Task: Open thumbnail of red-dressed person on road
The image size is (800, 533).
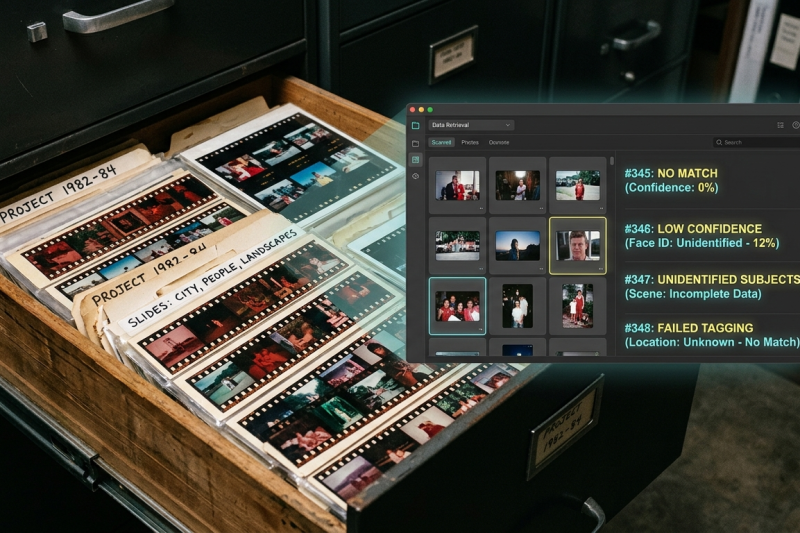Action: [x=578, y=185]
